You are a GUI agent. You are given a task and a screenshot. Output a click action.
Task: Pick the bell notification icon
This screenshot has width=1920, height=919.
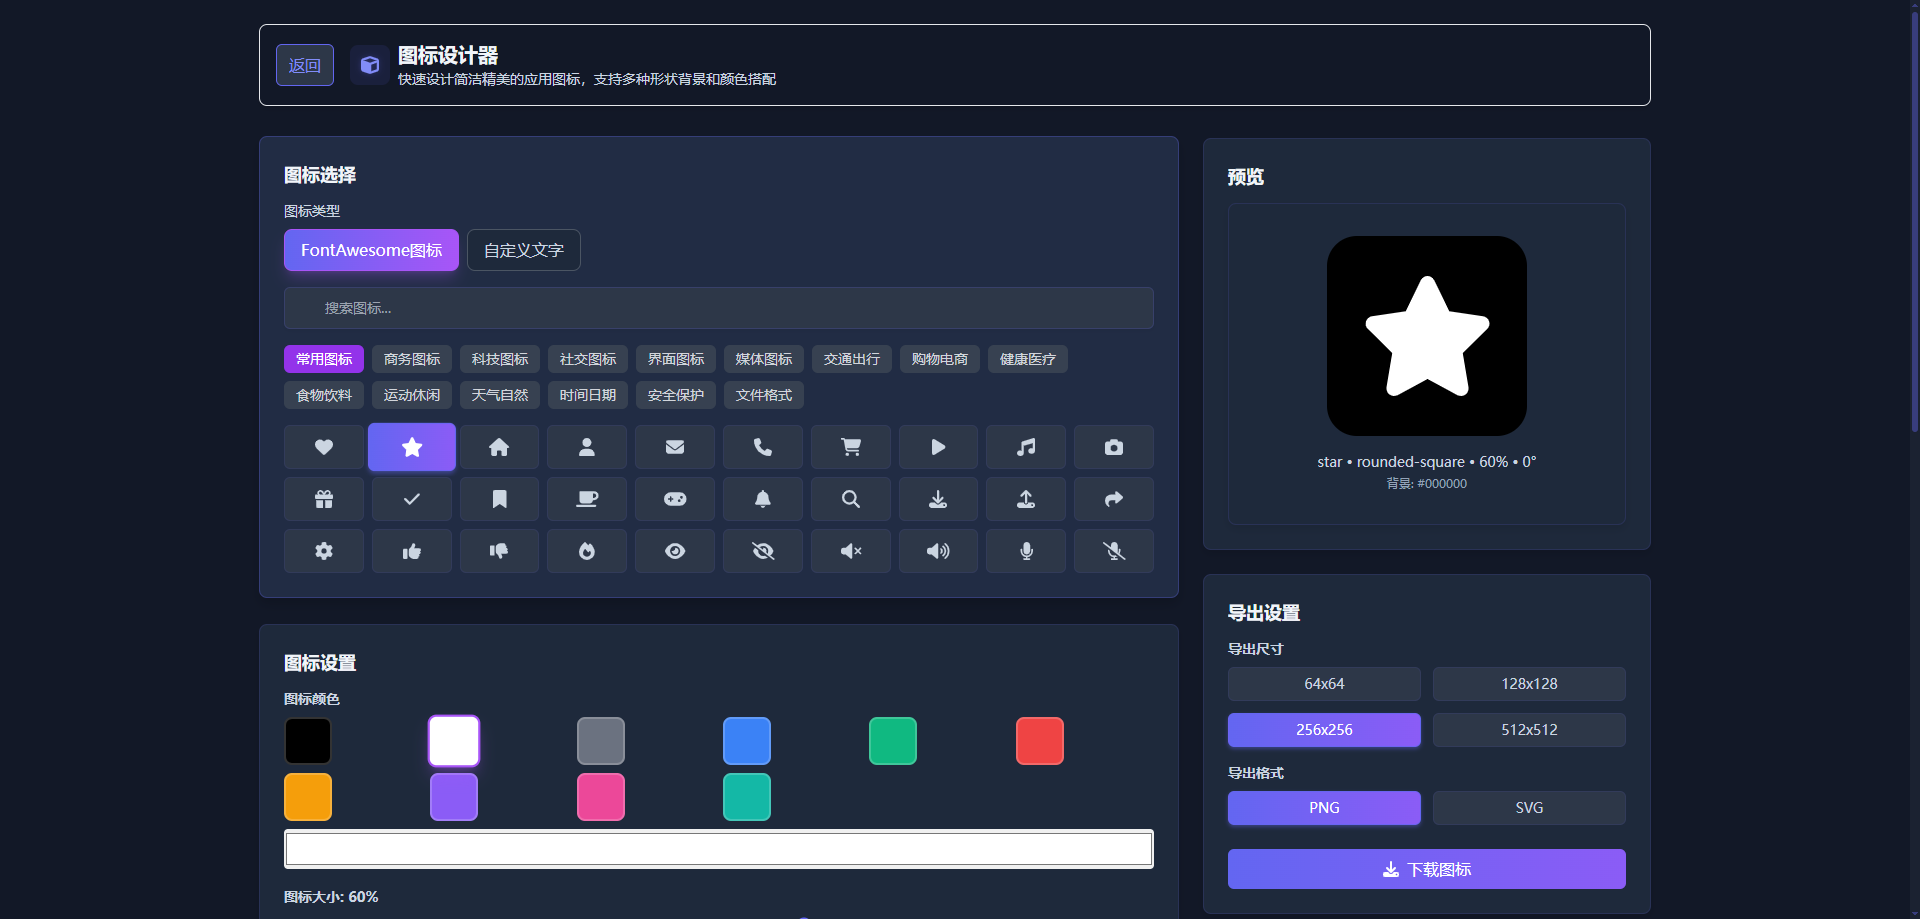tap(763, 499)
